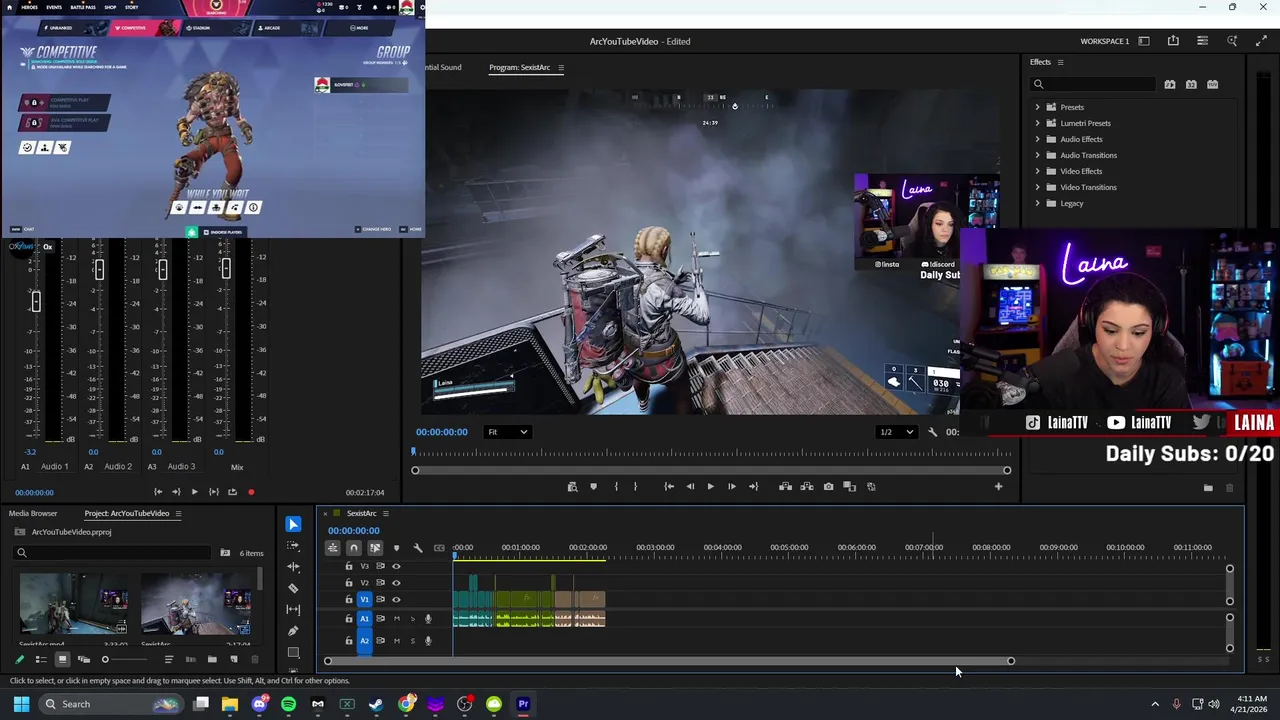Select the Track Select Forward tool

293,546
